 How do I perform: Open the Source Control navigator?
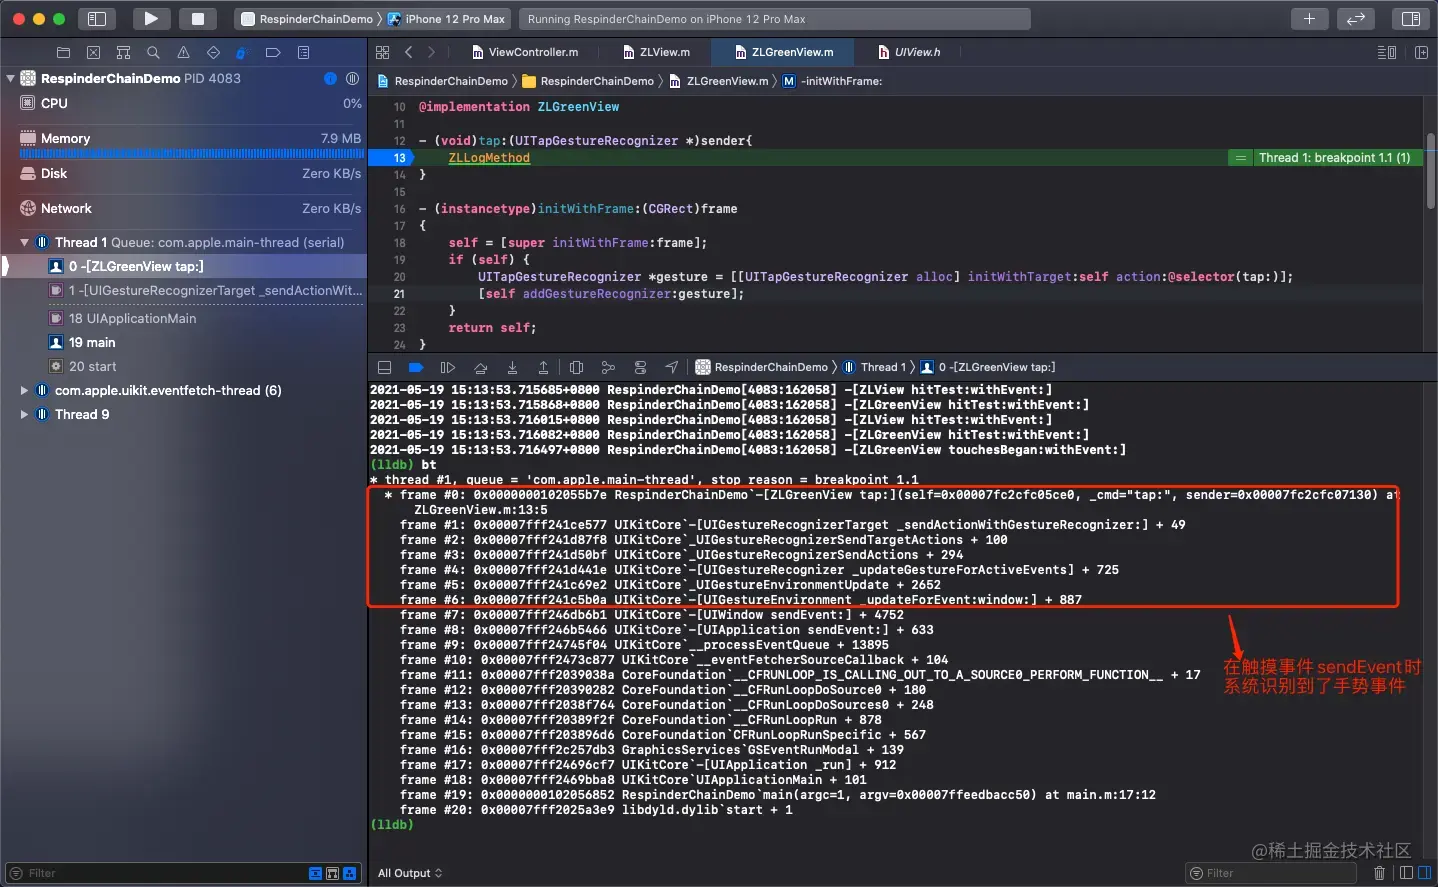(93, 52)
